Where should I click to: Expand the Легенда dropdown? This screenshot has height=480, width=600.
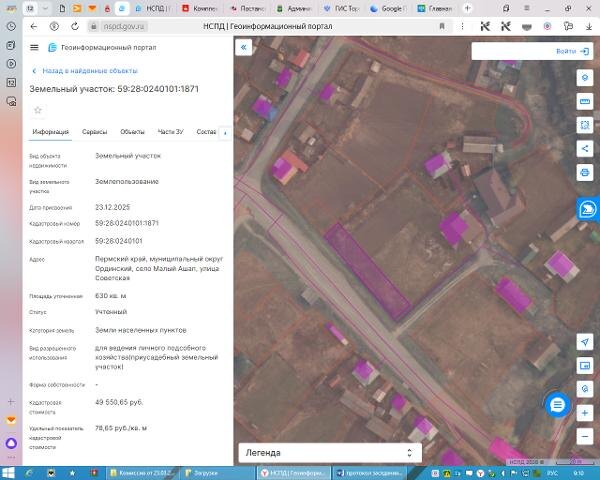(x=330, y=453)
